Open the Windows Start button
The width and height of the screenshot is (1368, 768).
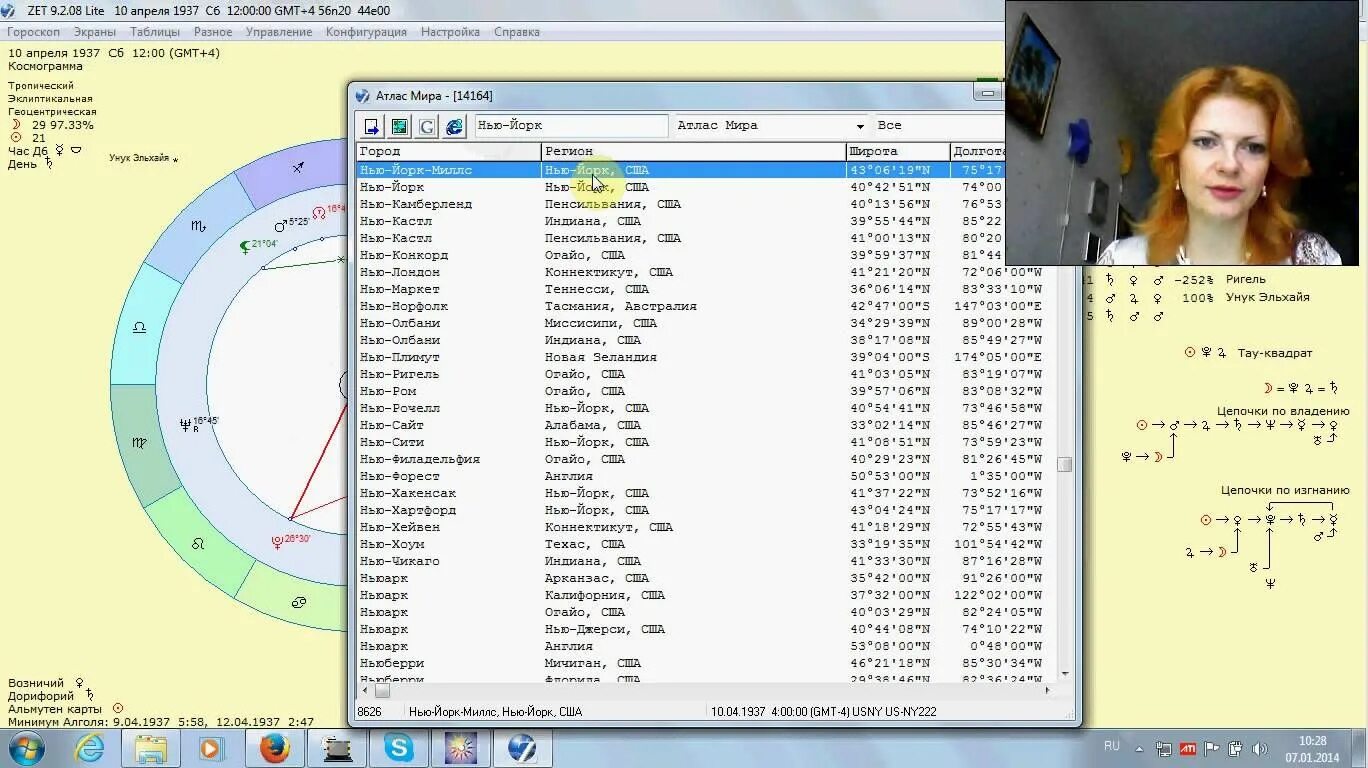click(x=28, y=748)
